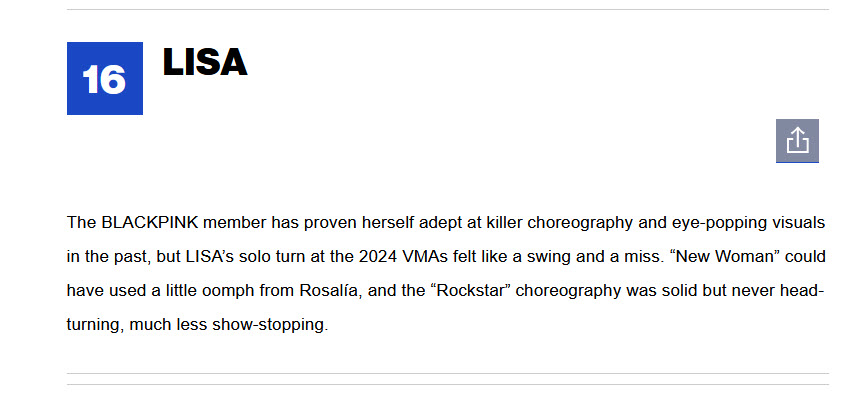Screen dimensions: 857x396
Task: Click the blue number 16 badge
Action: pos(105,79)
